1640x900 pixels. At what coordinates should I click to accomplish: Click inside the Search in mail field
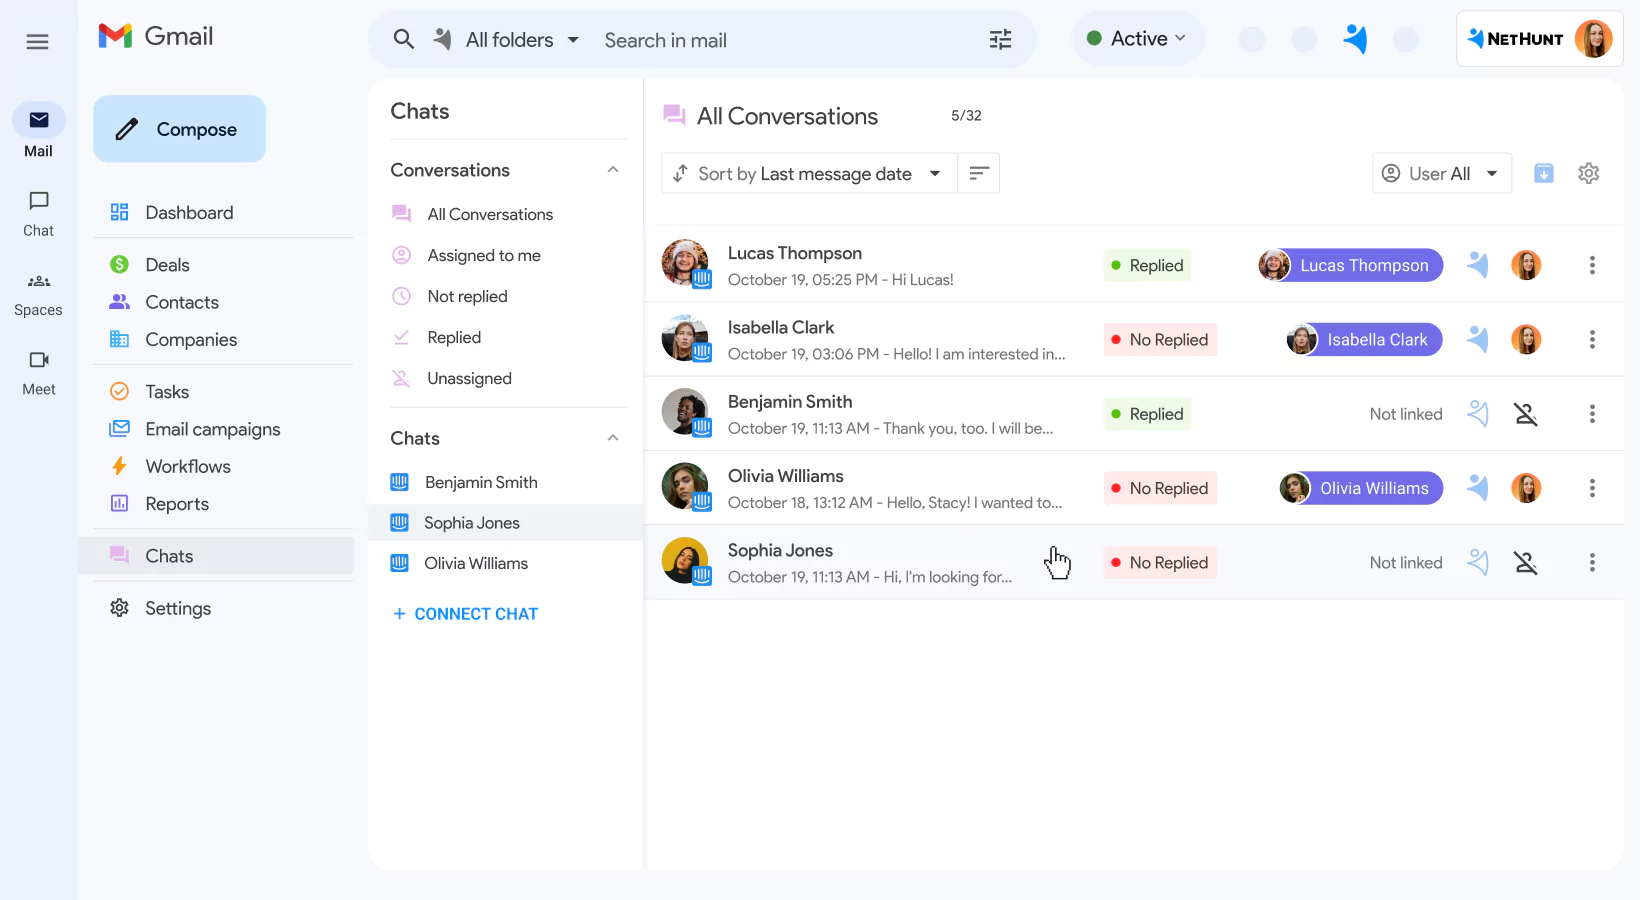pyautogui.click(x=700, y=39)
